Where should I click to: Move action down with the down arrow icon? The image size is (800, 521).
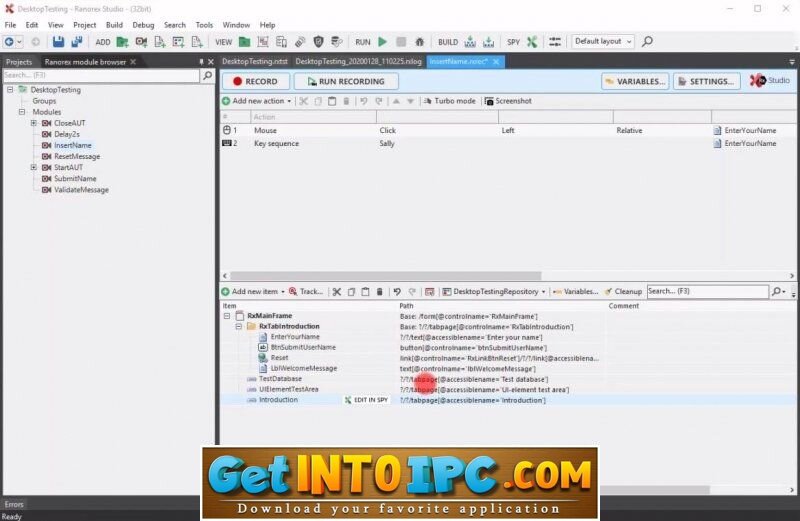pos(410,101)
